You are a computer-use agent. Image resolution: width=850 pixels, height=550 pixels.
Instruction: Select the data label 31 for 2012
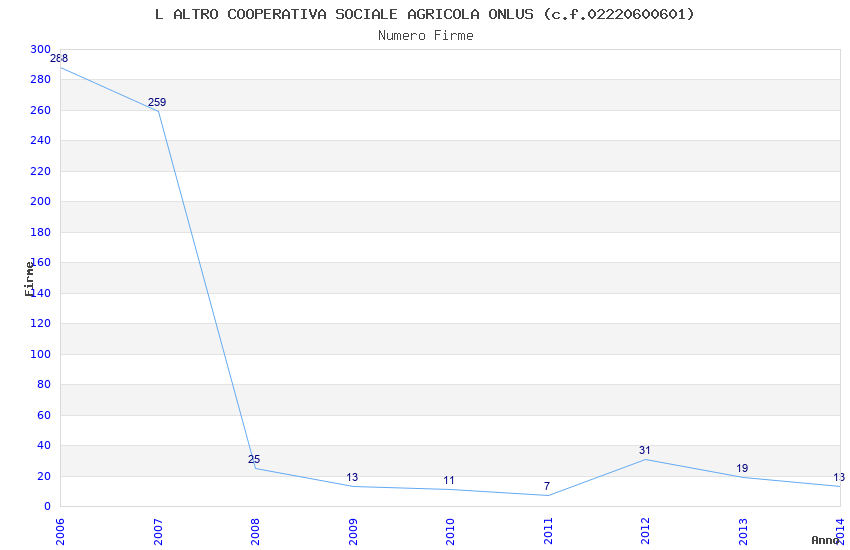(645, 450)
